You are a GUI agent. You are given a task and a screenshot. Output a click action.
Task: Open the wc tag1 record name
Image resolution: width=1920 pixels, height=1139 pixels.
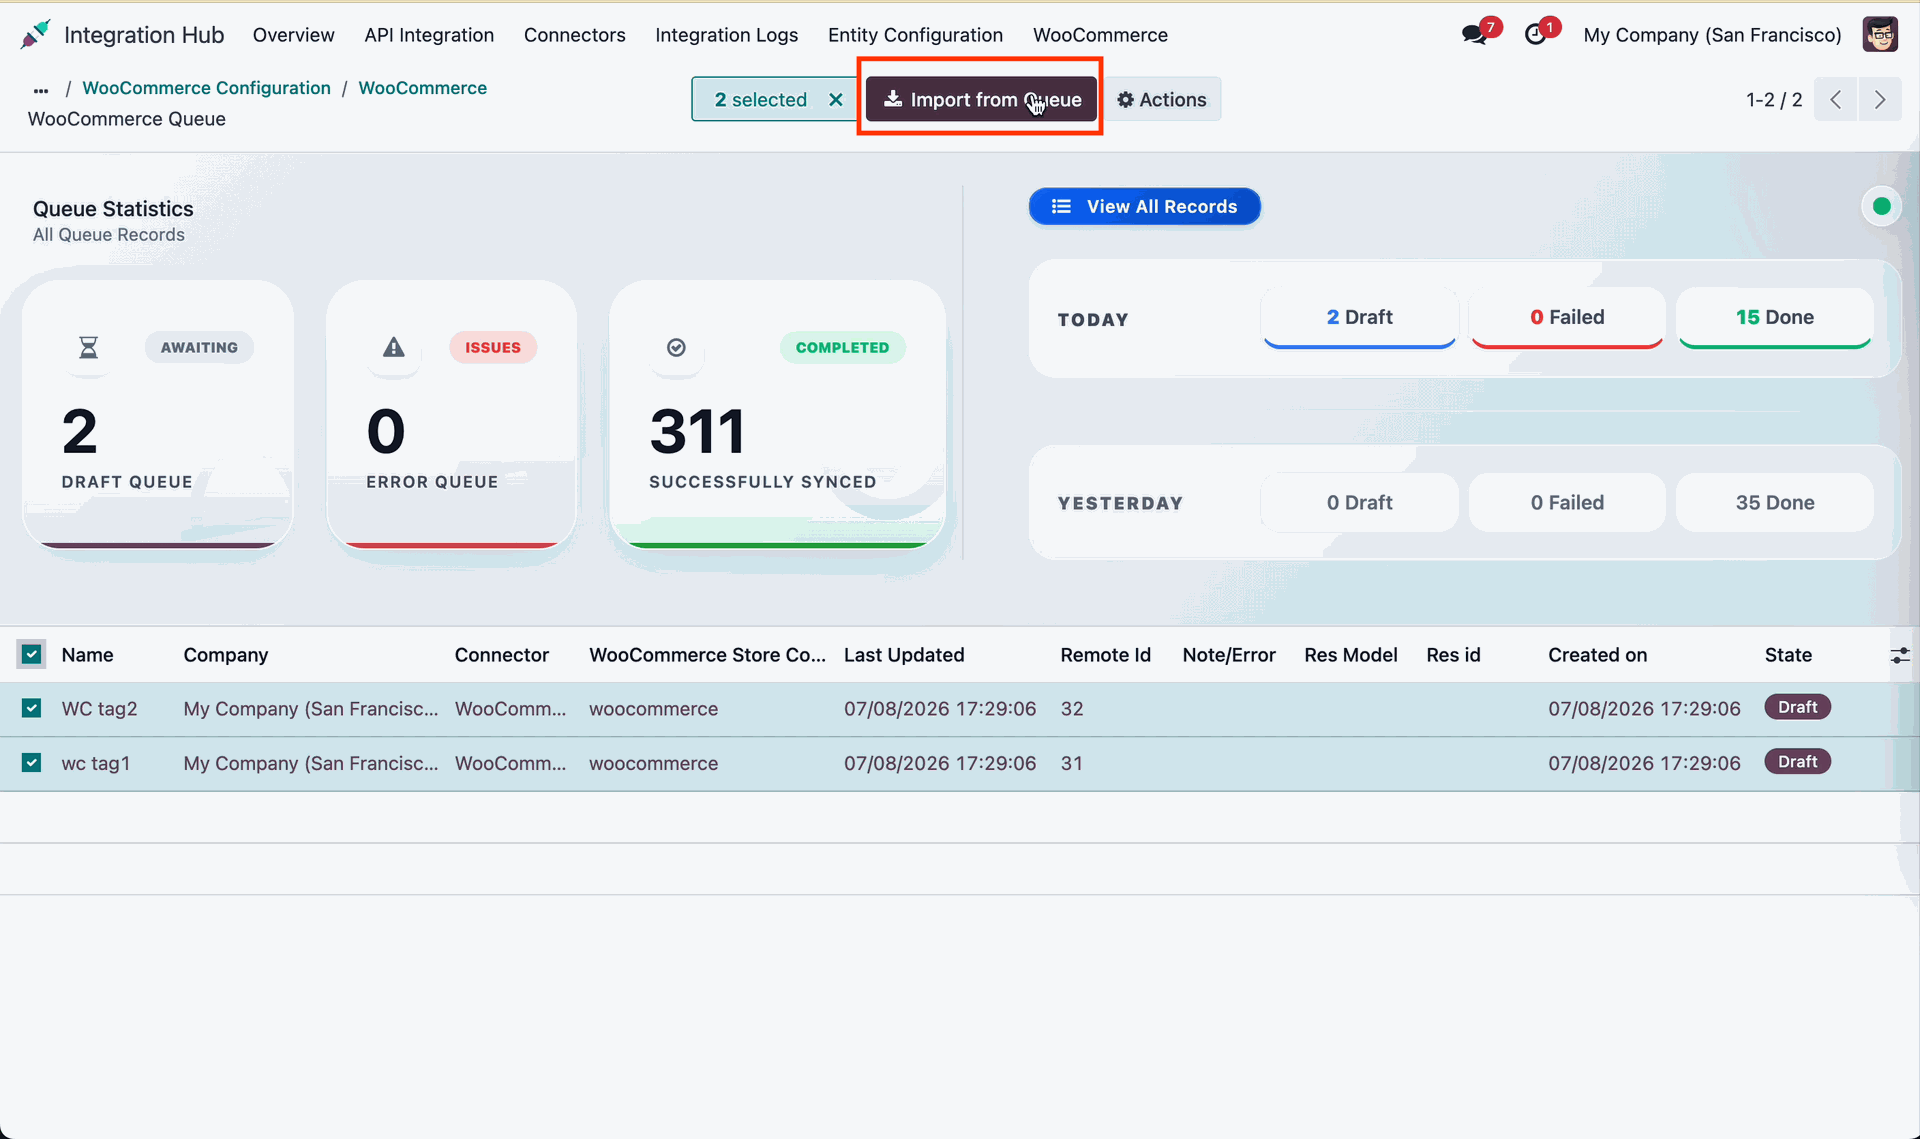[95, 763]
